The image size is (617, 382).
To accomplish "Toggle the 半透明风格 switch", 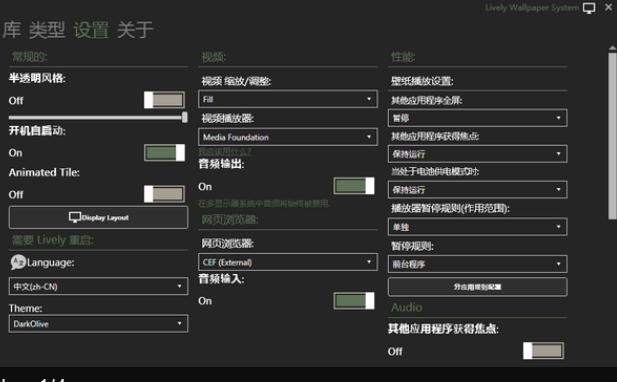I will (x=164, y=100).
